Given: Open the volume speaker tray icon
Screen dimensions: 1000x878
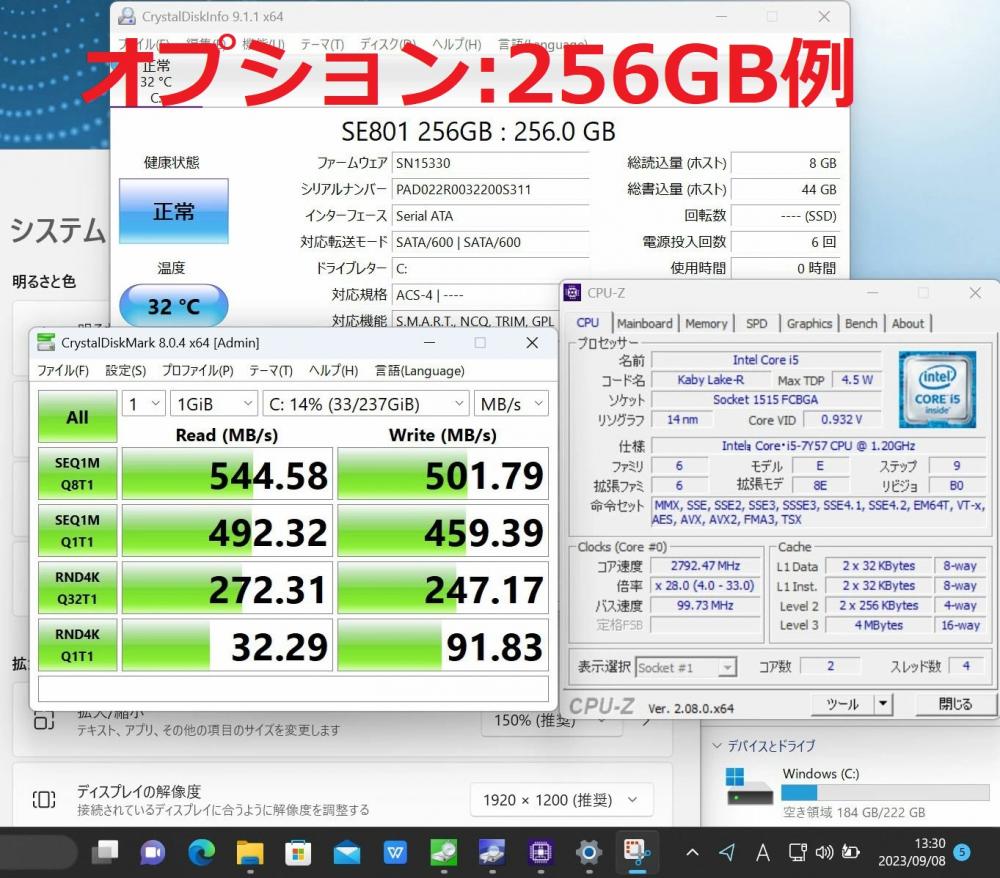Looking at the screenshot, I should tap(824, 852).
